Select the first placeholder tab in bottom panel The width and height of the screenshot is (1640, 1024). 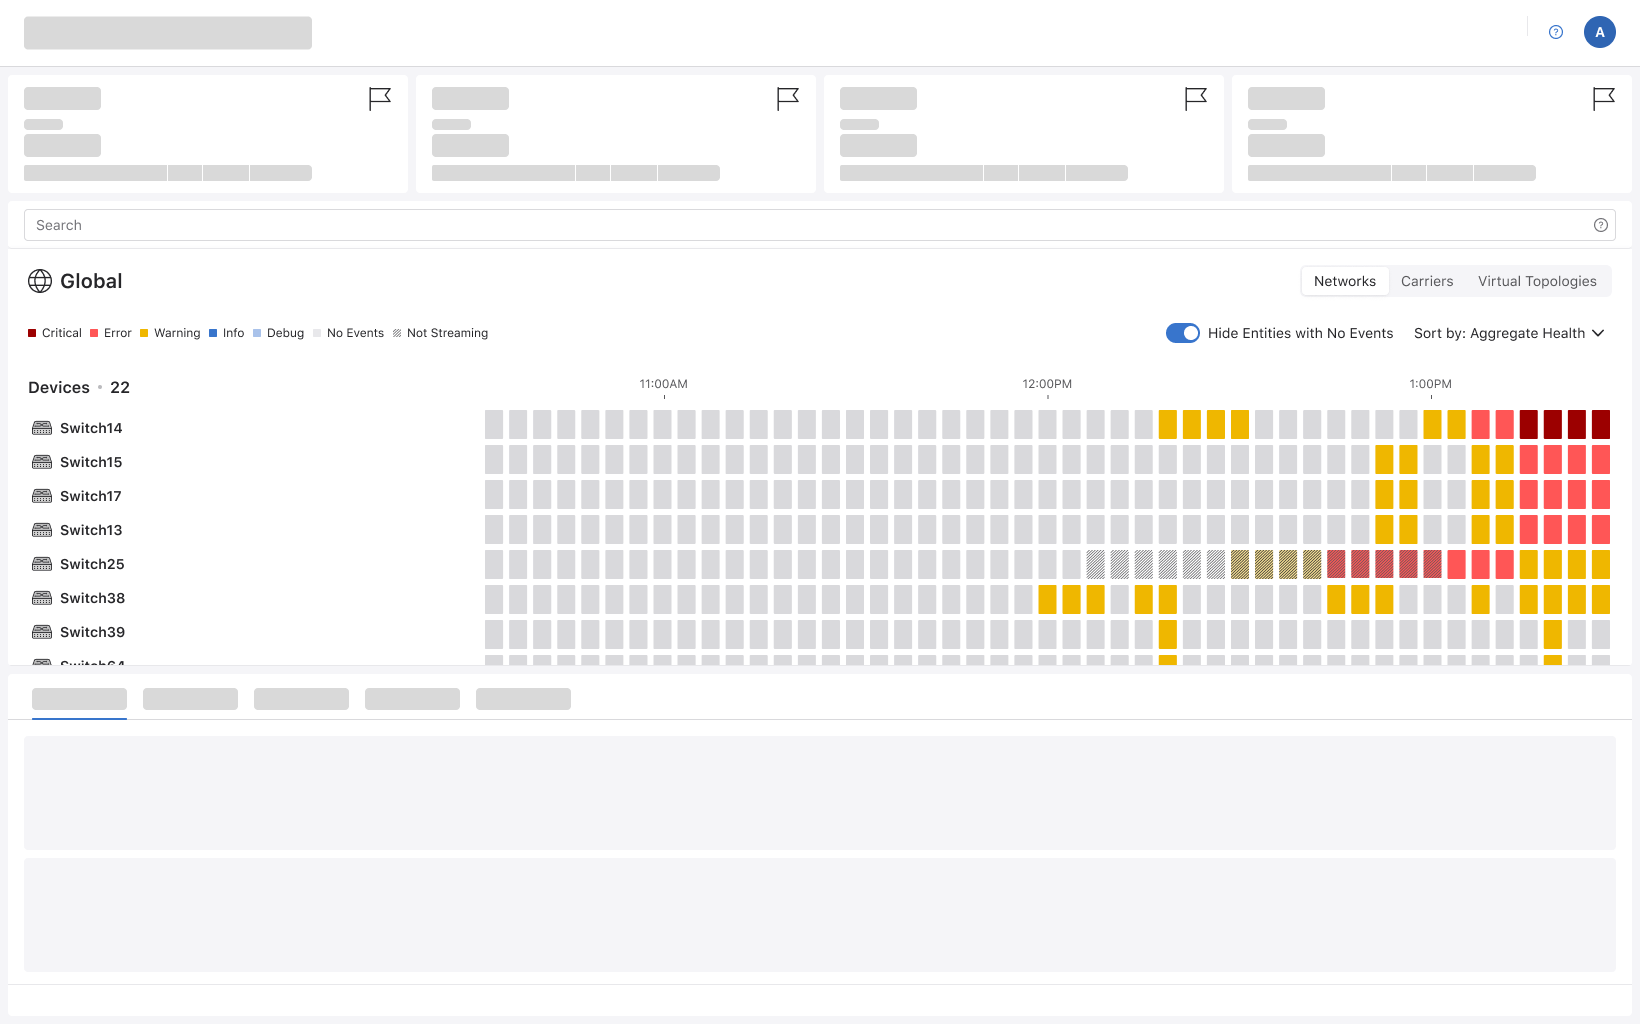(79, 699)
